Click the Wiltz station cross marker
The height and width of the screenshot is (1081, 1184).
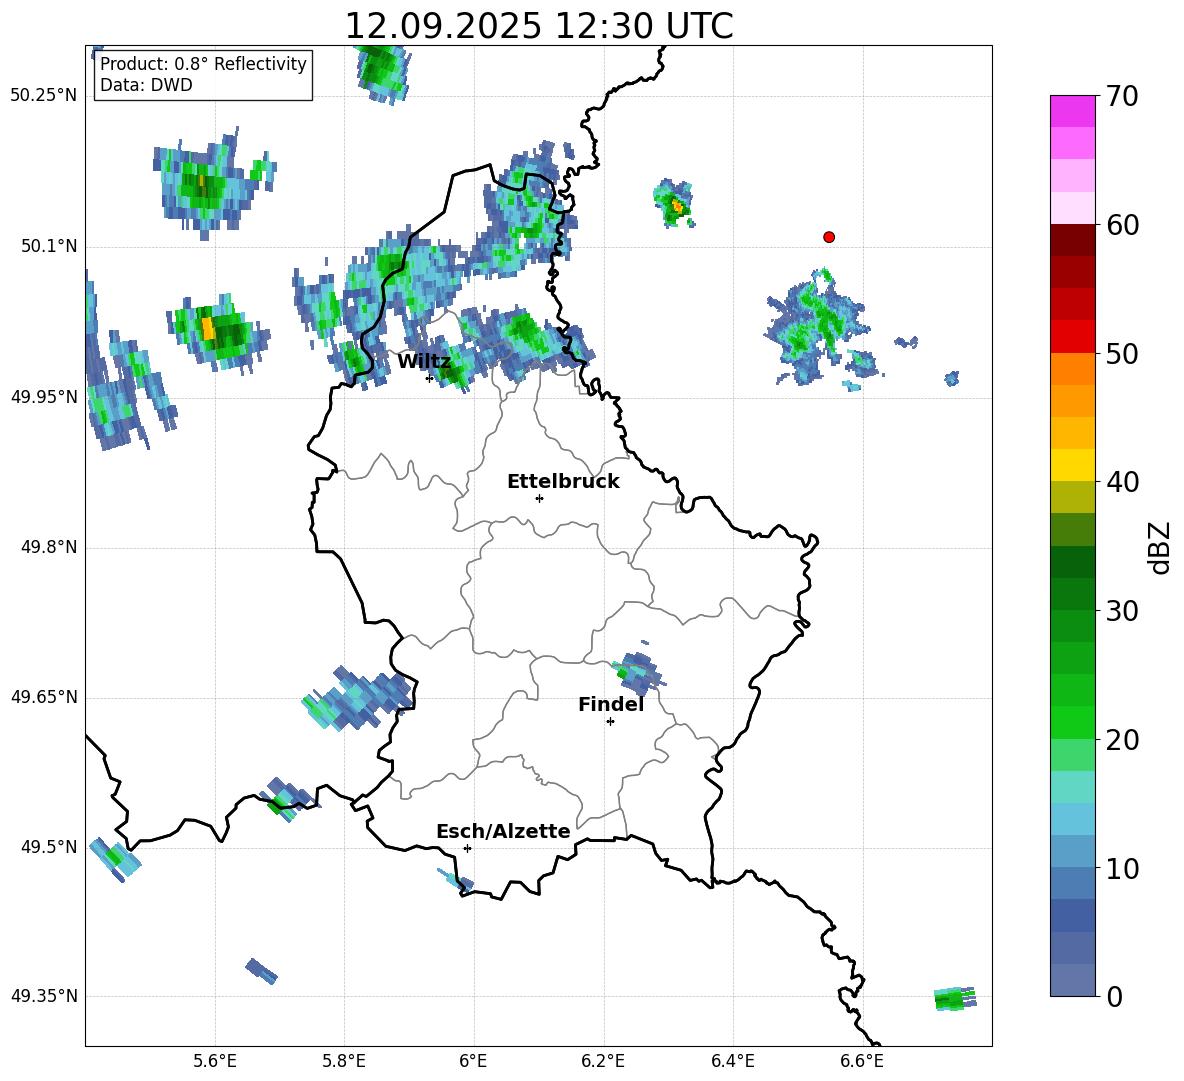point(429,378)
